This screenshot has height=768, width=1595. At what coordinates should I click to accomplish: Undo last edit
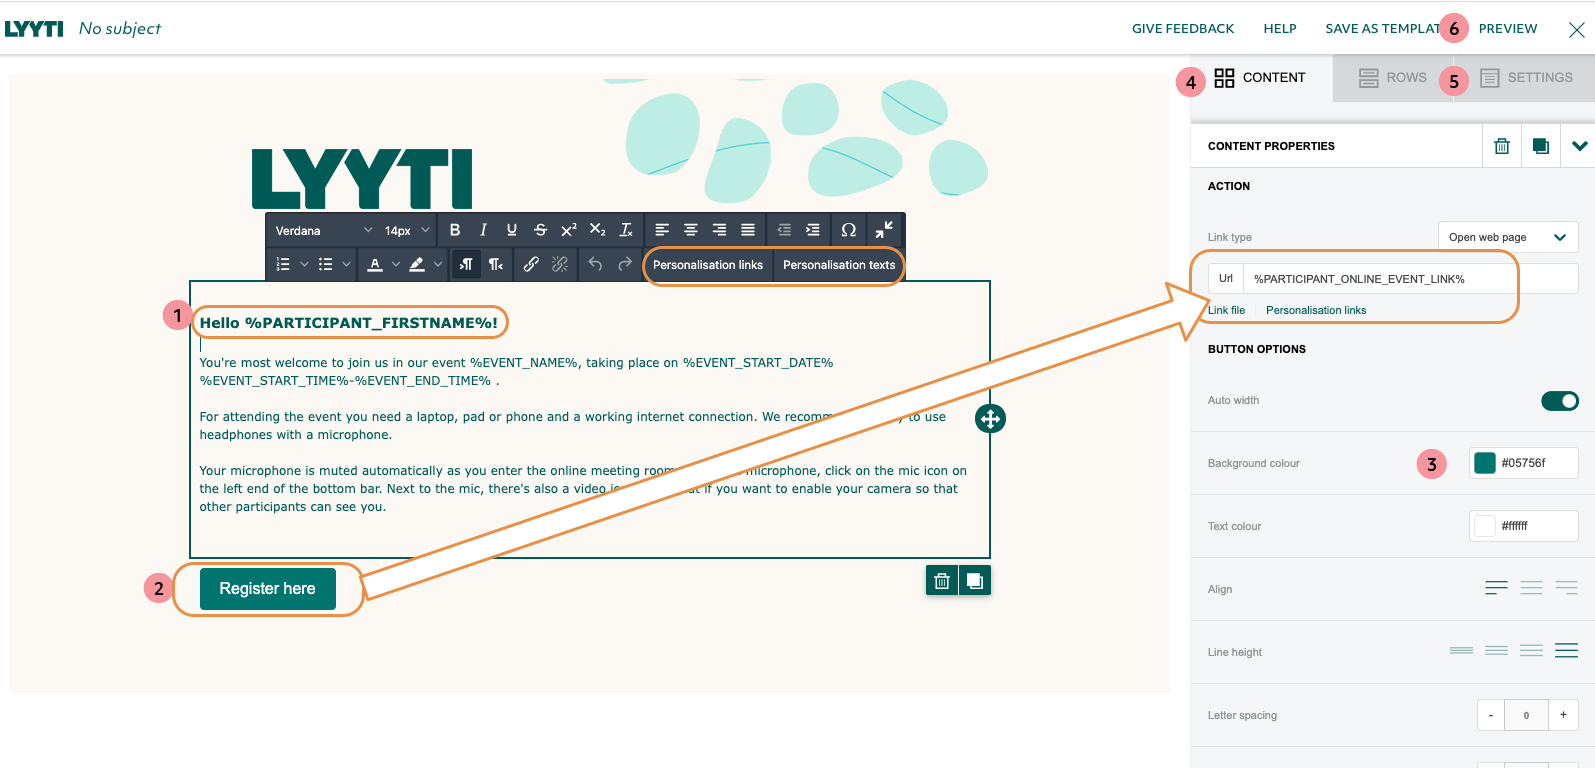596,265
